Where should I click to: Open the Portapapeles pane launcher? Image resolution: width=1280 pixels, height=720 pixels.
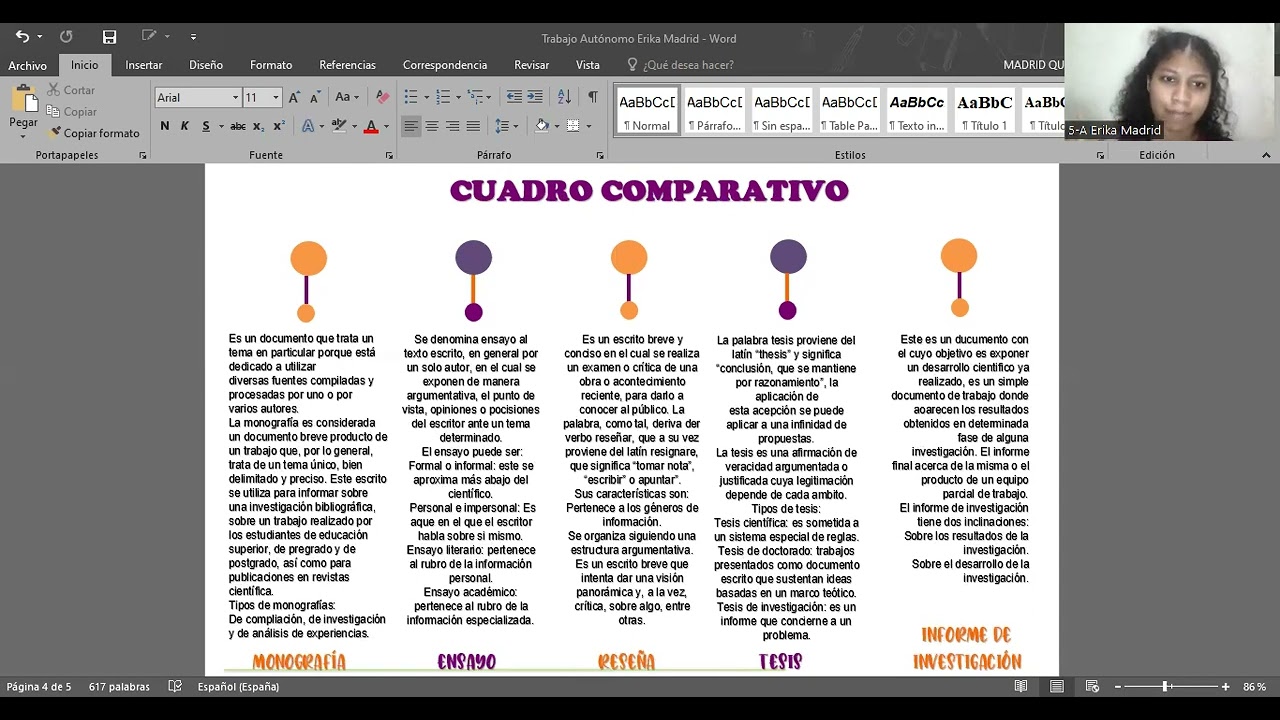143,156
